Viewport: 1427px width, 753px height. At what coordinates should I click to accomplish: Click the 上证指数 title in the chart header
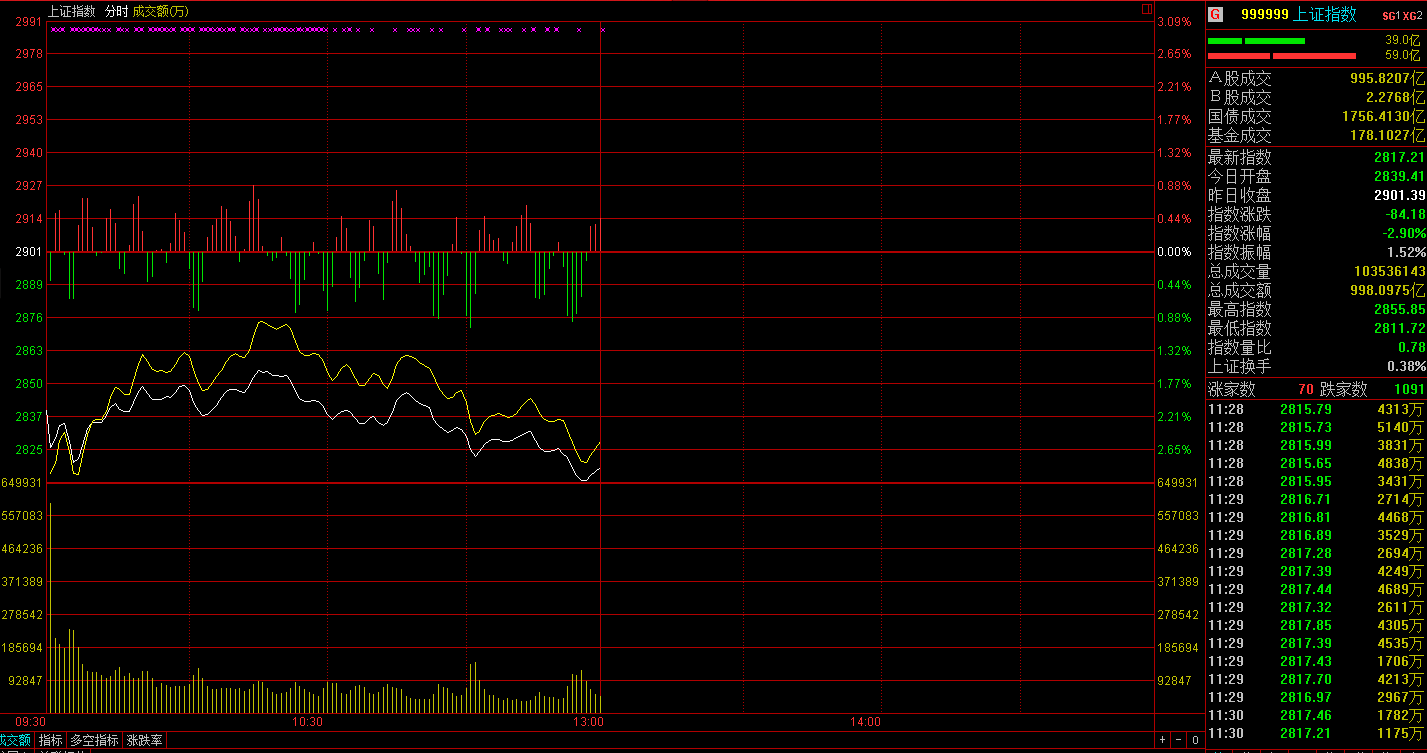coord(72,11)
